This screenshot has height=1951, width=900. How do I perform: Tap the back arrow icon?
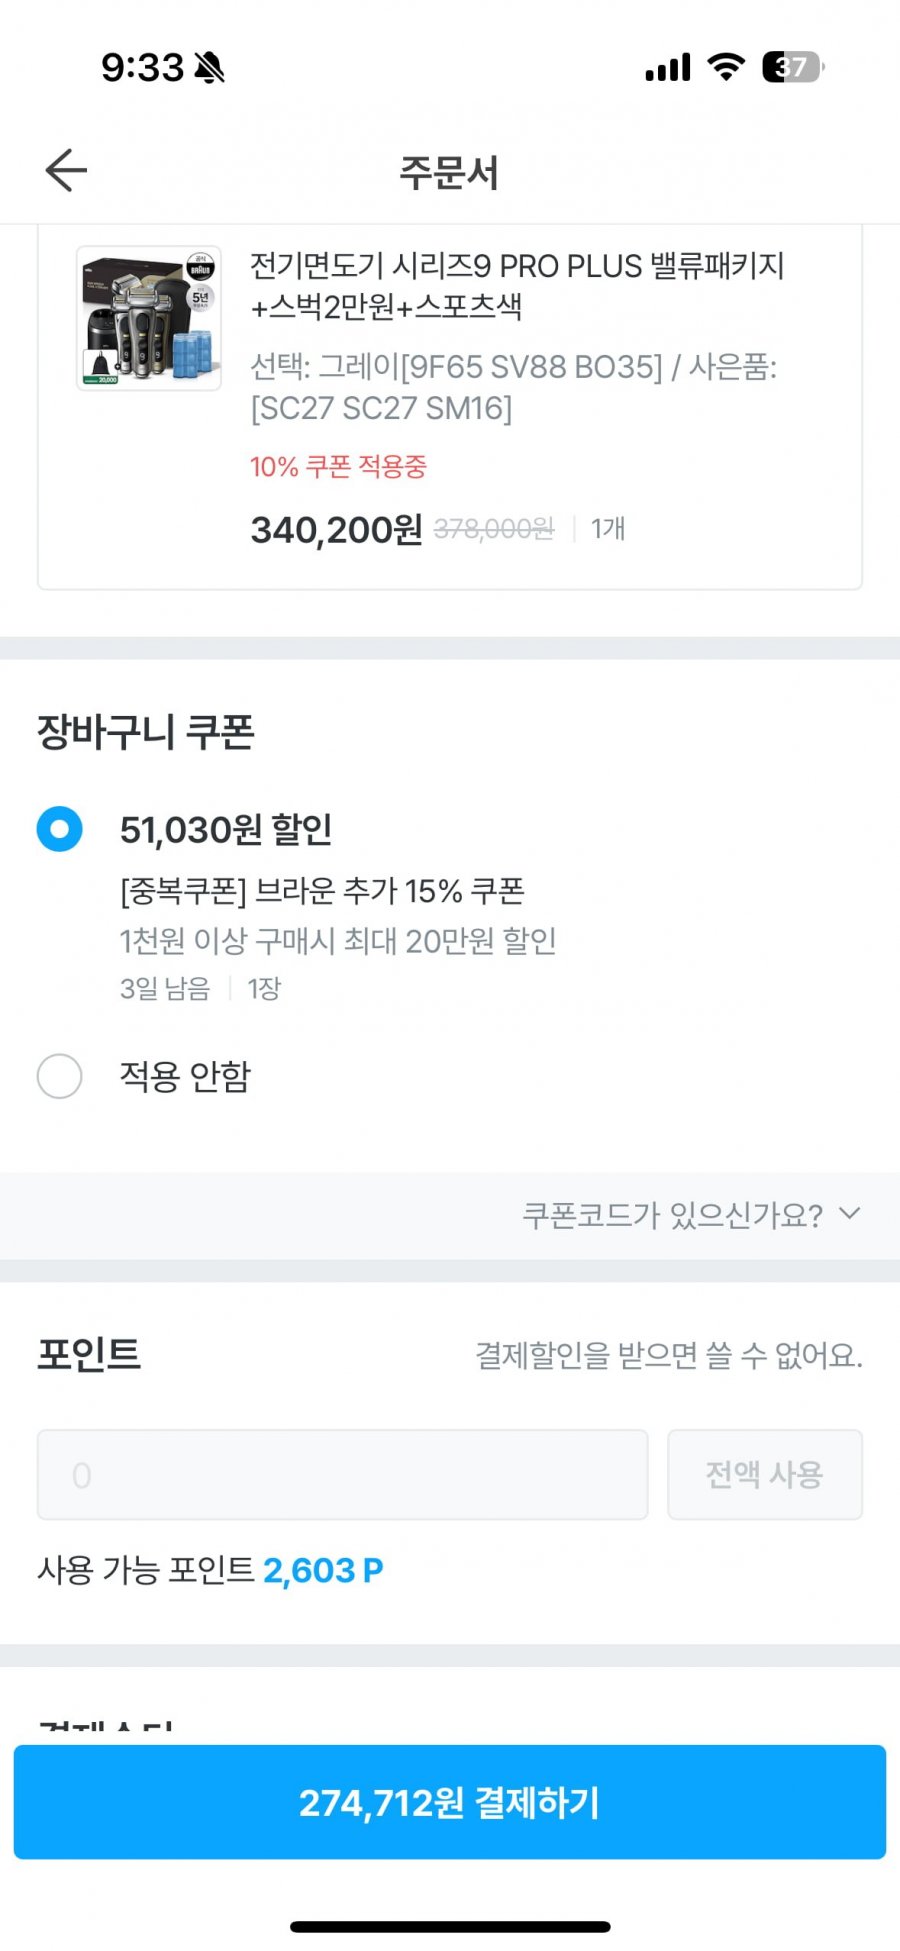[x=66, y=170]
